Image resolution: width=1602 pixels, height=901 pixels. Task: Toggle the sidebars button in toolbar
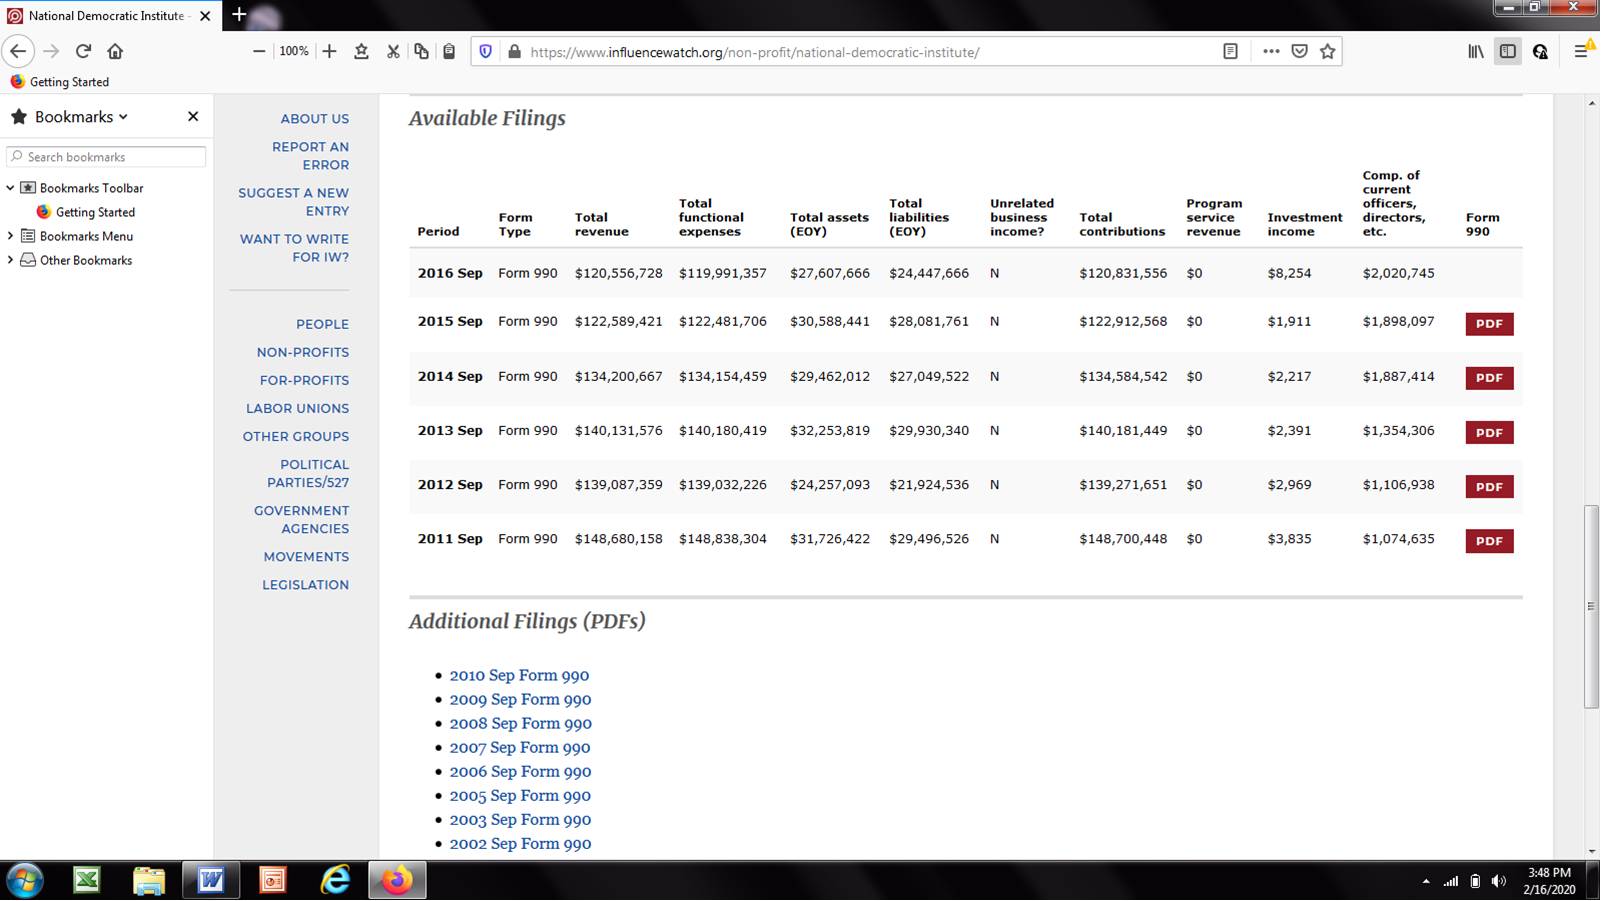[1507, 51]
